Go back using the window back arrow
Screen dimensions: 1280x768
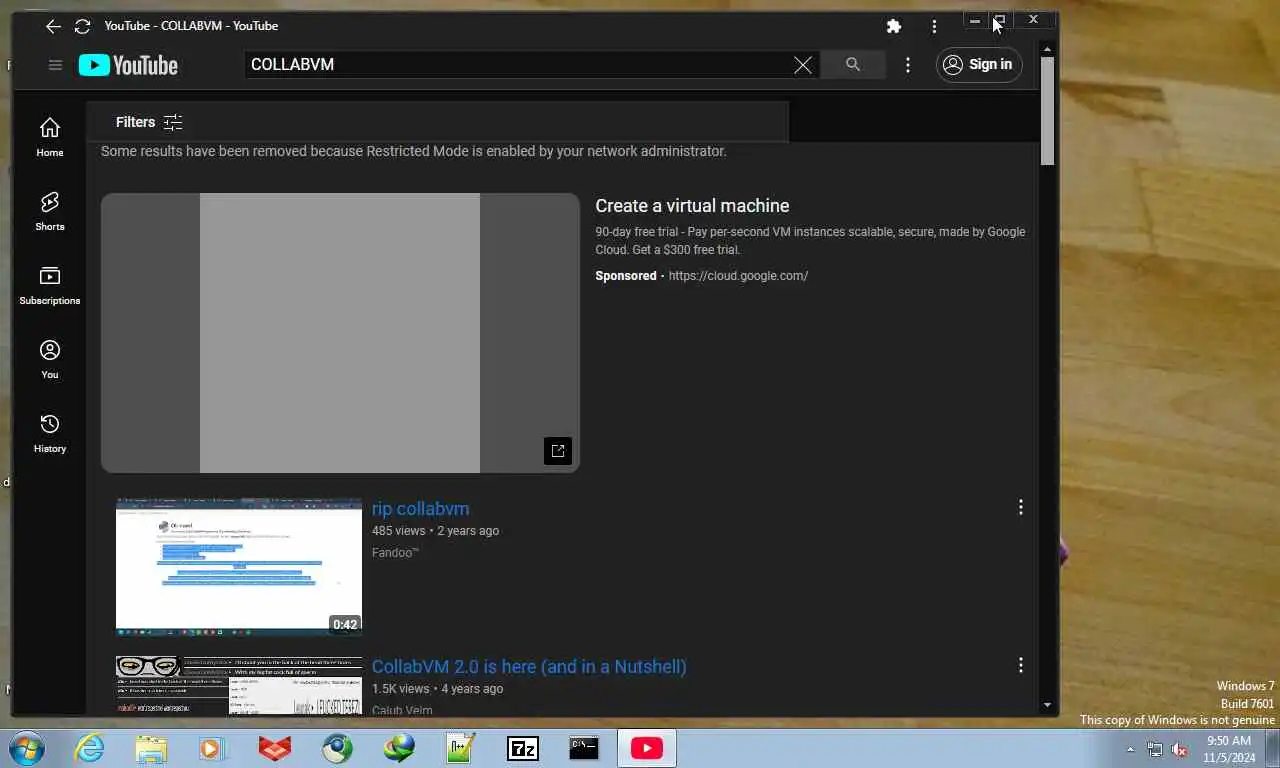[x=53, y=26]
